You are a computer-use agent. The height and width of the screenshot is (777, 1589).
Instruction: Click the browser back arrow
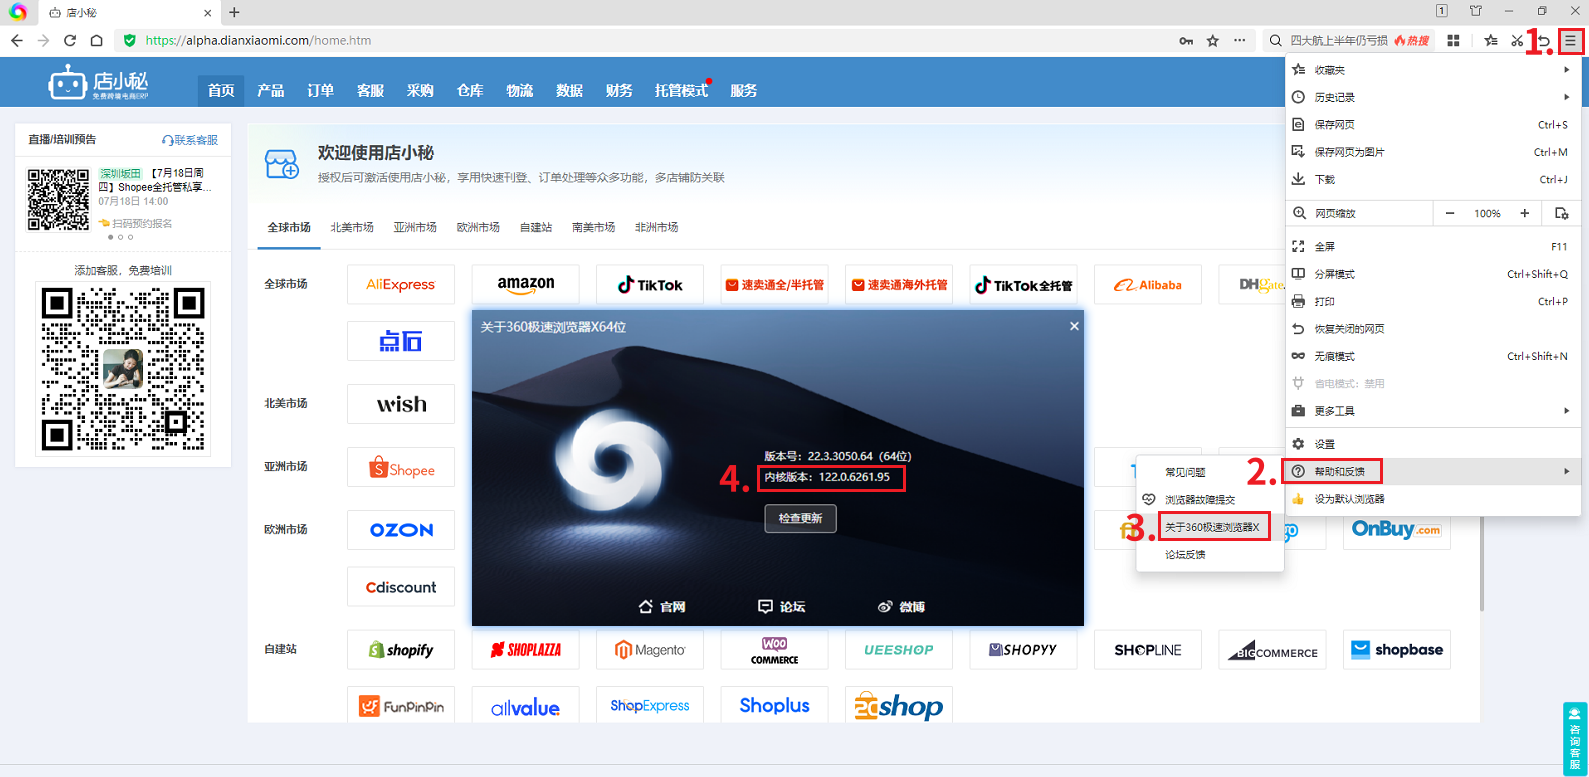[17, 41]
